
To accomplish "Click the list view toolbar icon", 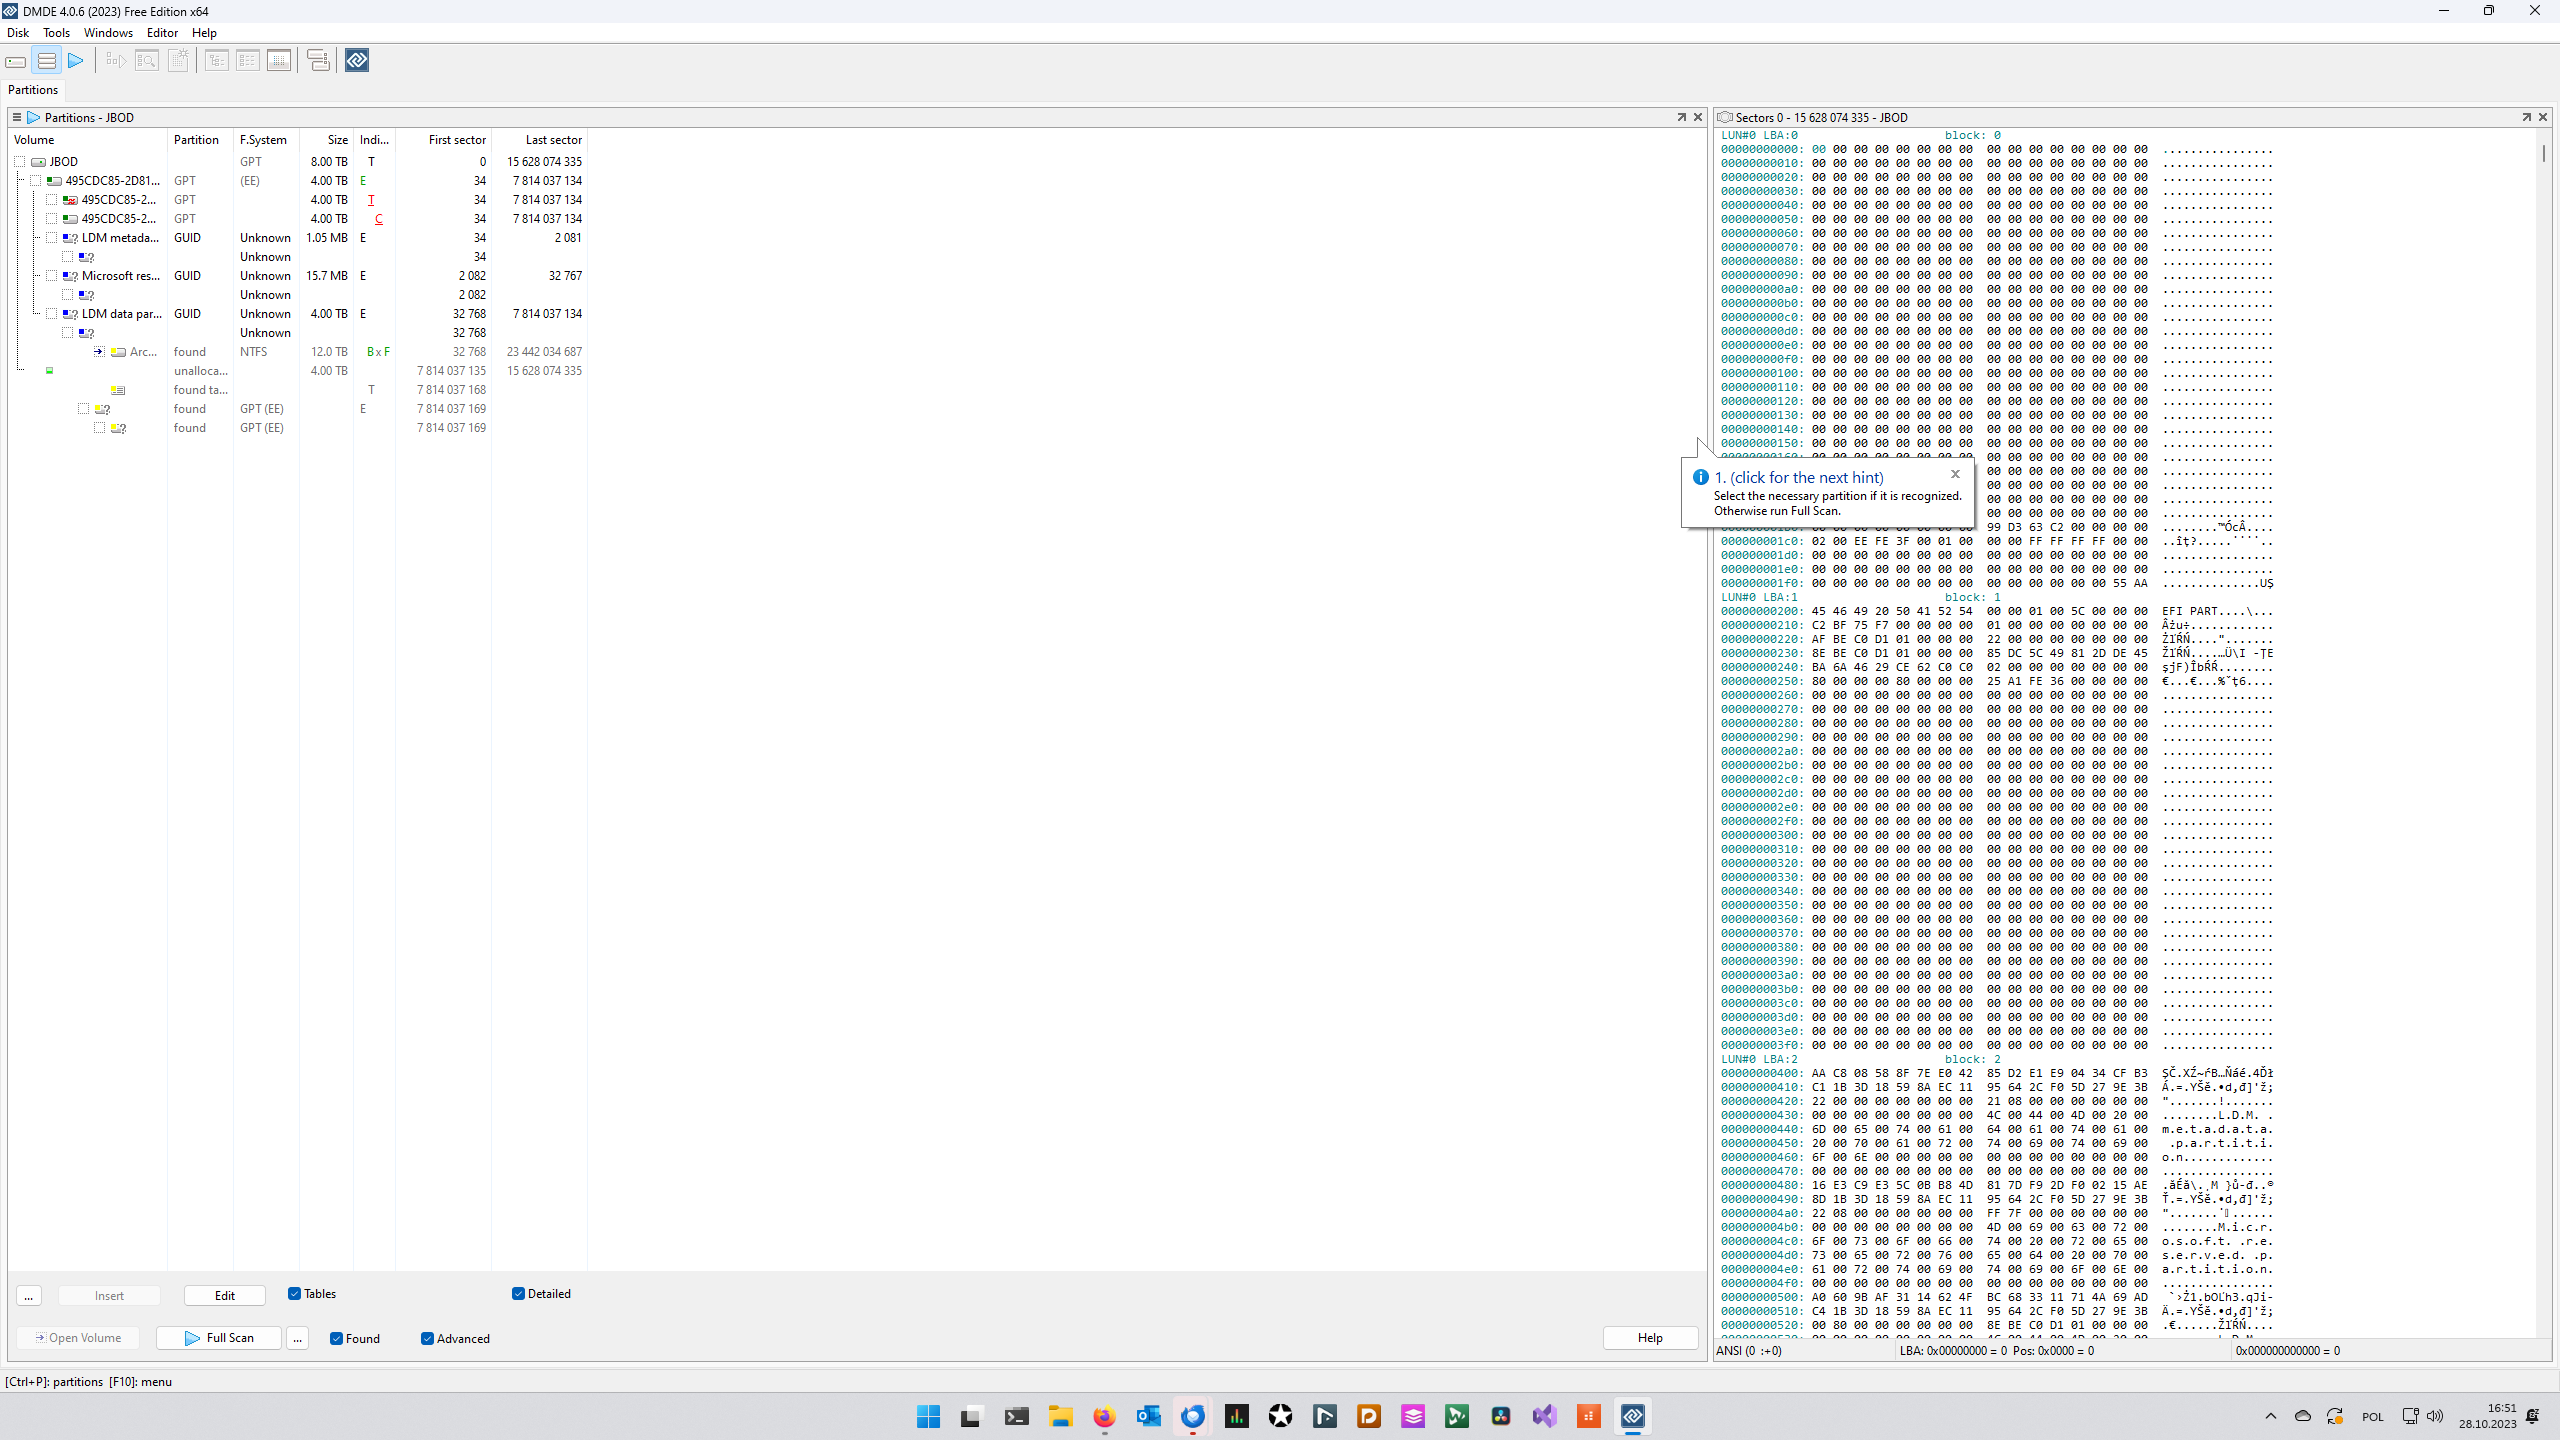I will click(247, 61).
